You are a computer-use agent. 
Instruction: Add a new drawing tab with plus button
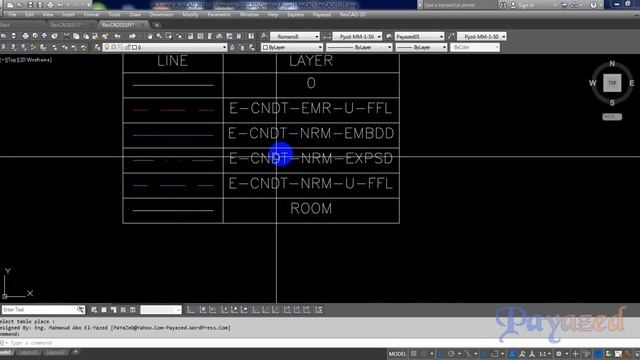[157, 25]
